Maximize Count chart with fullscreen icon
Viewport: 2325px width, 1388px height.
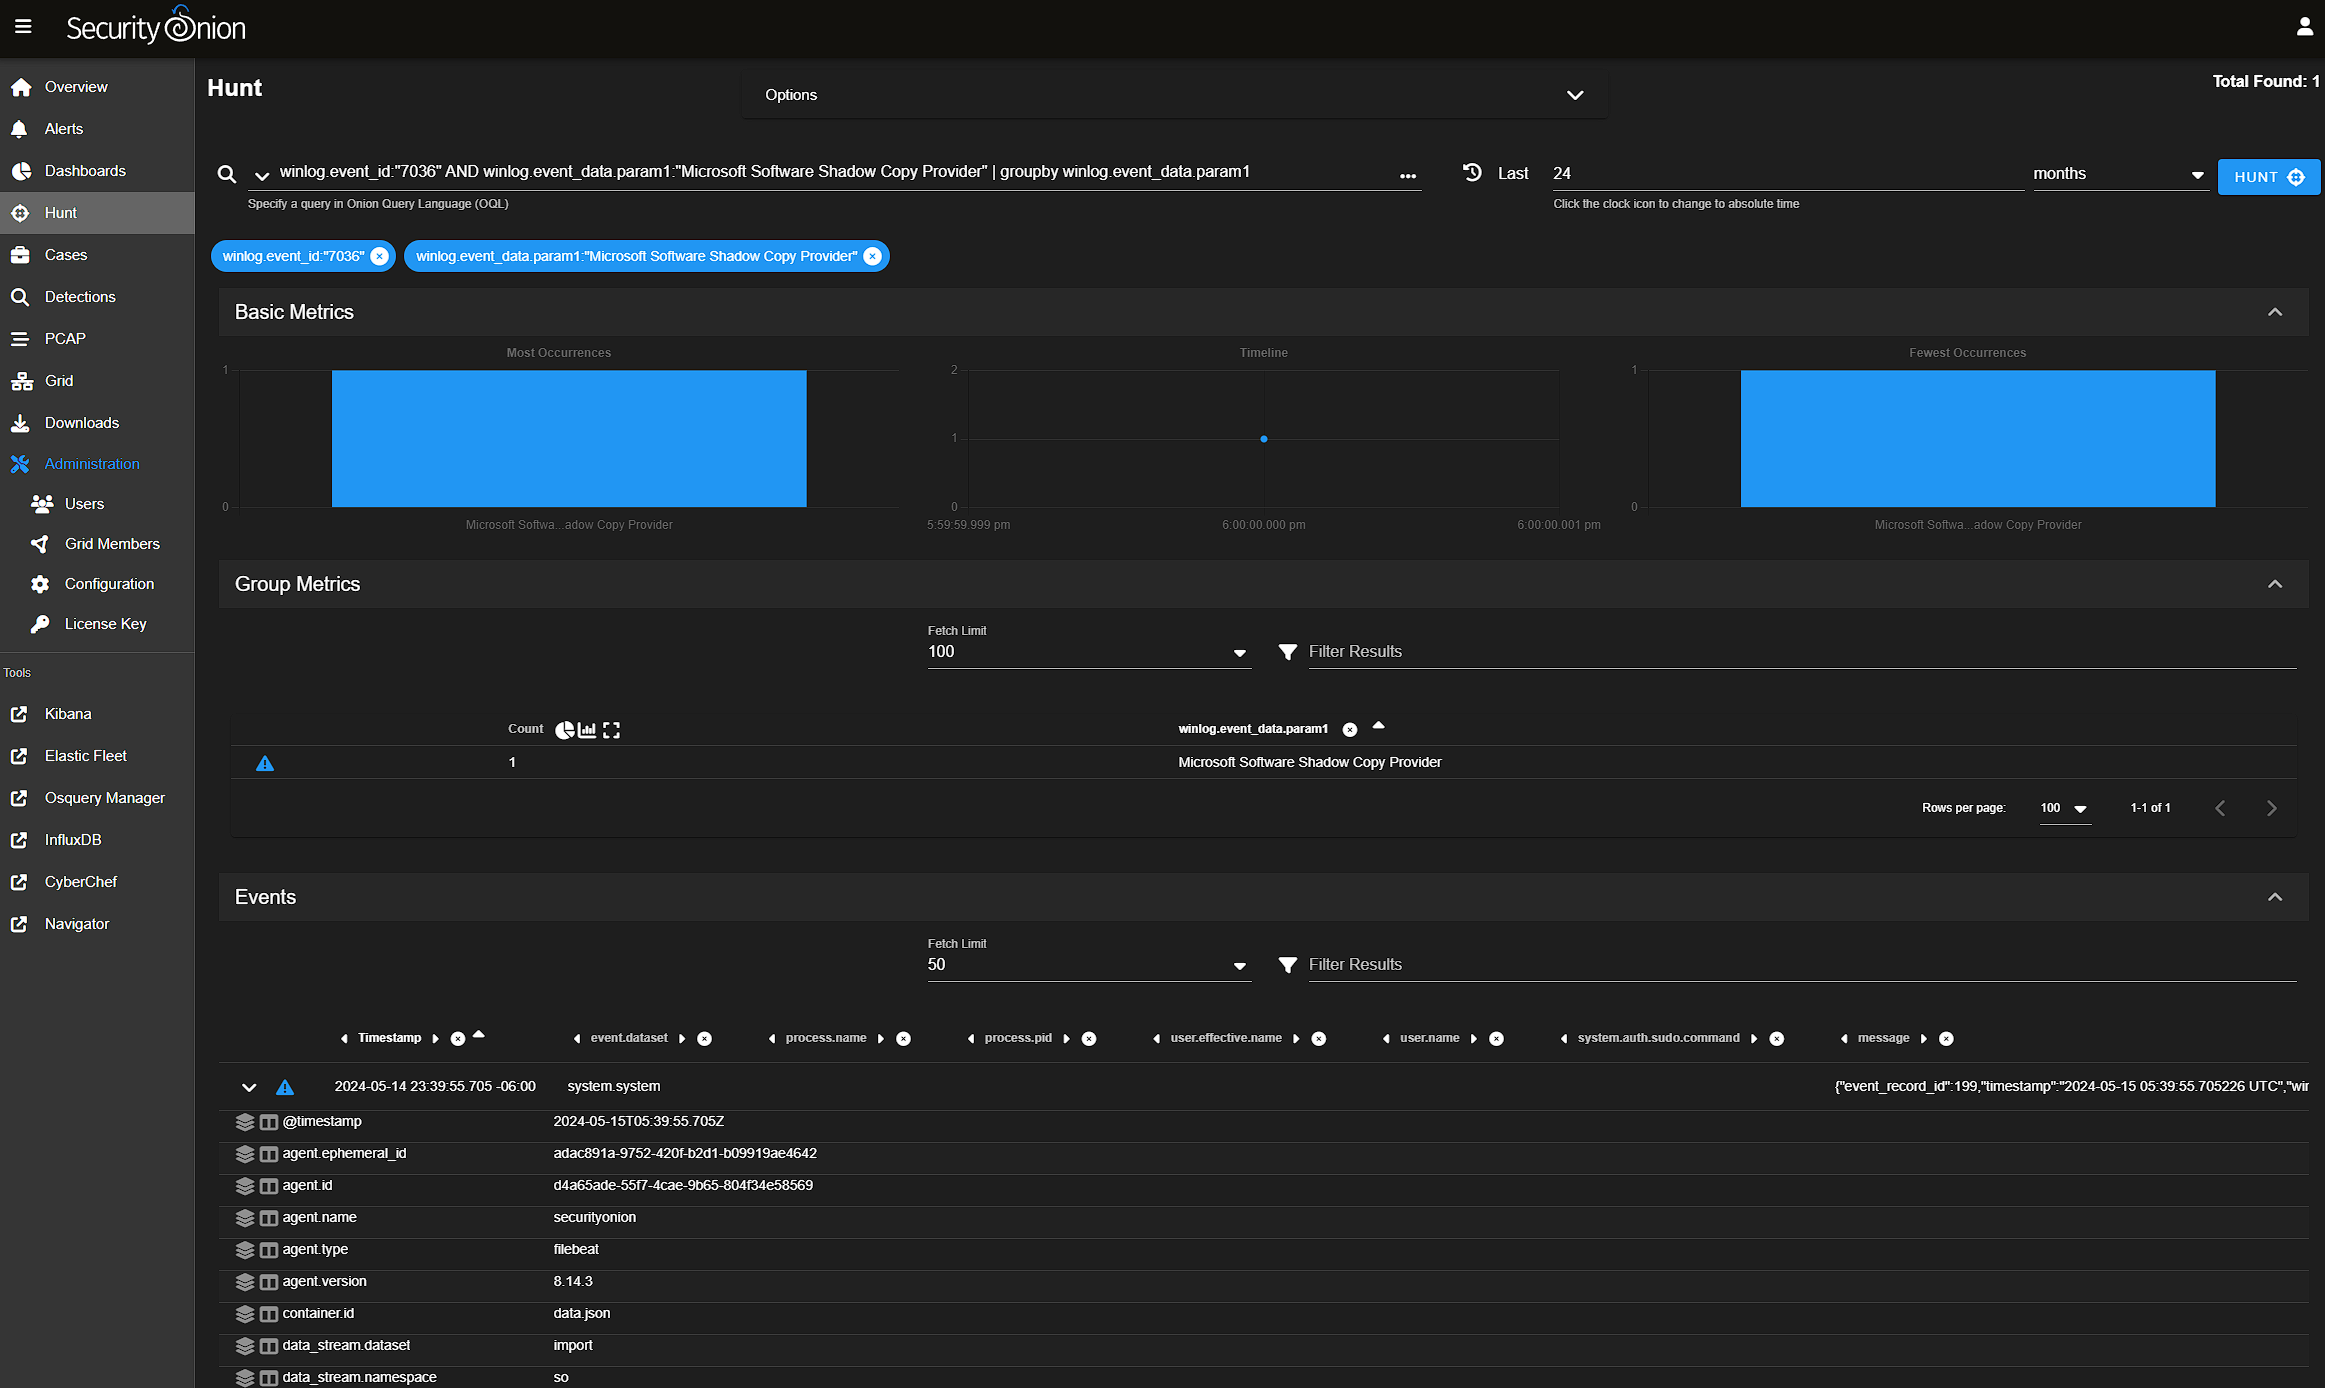click(x=611, y=730)
